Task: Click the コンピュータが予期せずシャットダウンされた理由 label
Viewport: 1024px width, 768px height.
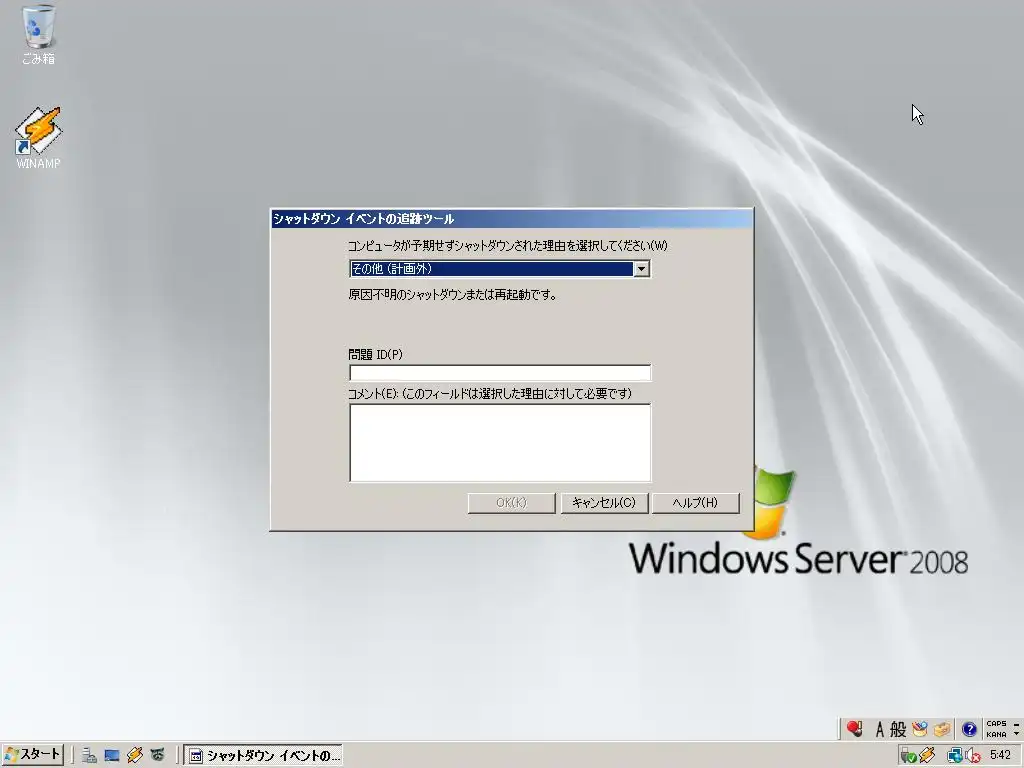Action: (x=507, y=246)
